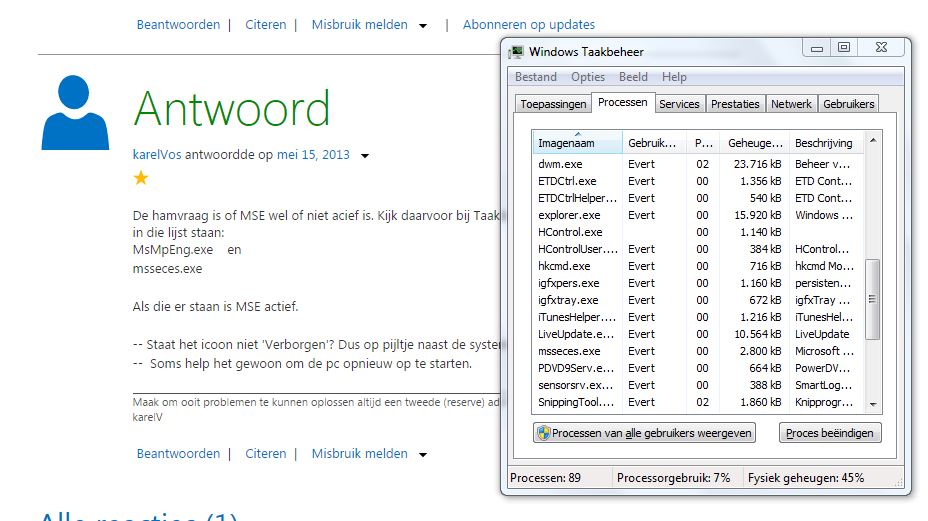Show the Gebruikers tab
The width and height of the screenshot is (928, 521).
(848, 104)
